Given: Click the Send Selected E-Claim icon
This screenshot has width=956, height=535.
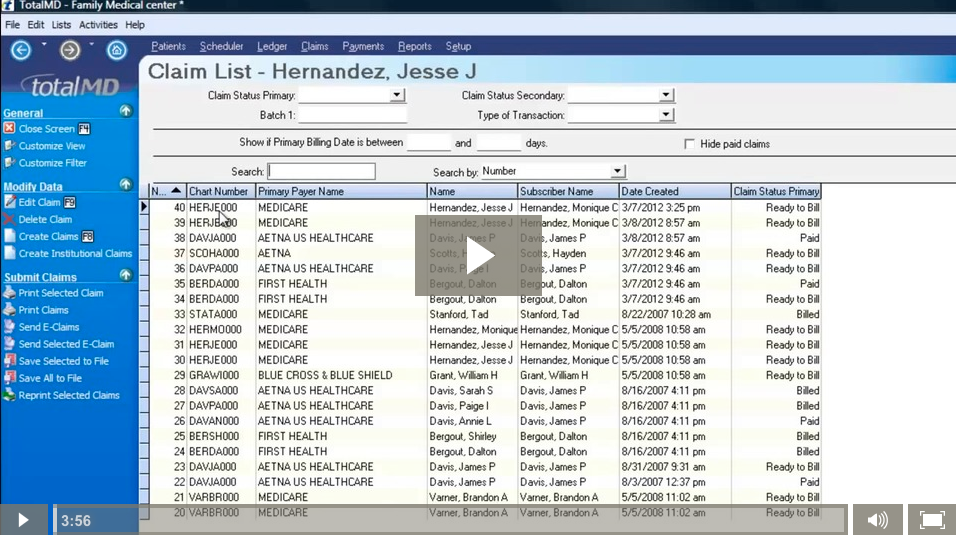Looking at the screenshot, I should 9,343.
